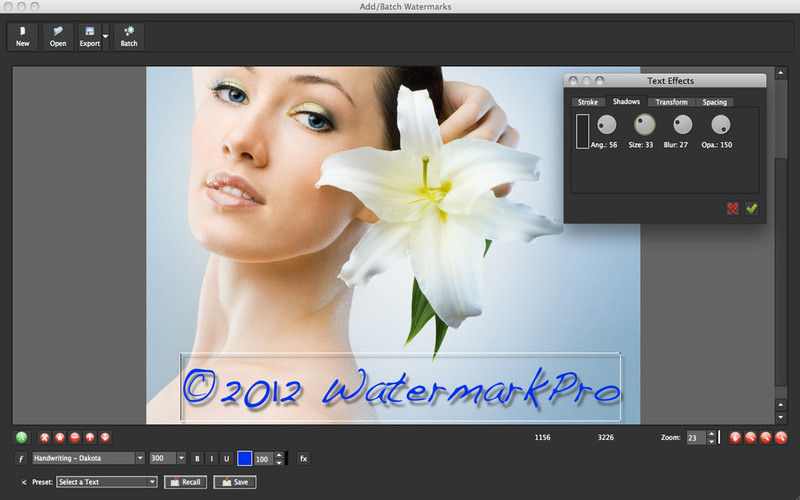Open the font size 300 dropdown

pyautogui.click(x=167, y=458)
